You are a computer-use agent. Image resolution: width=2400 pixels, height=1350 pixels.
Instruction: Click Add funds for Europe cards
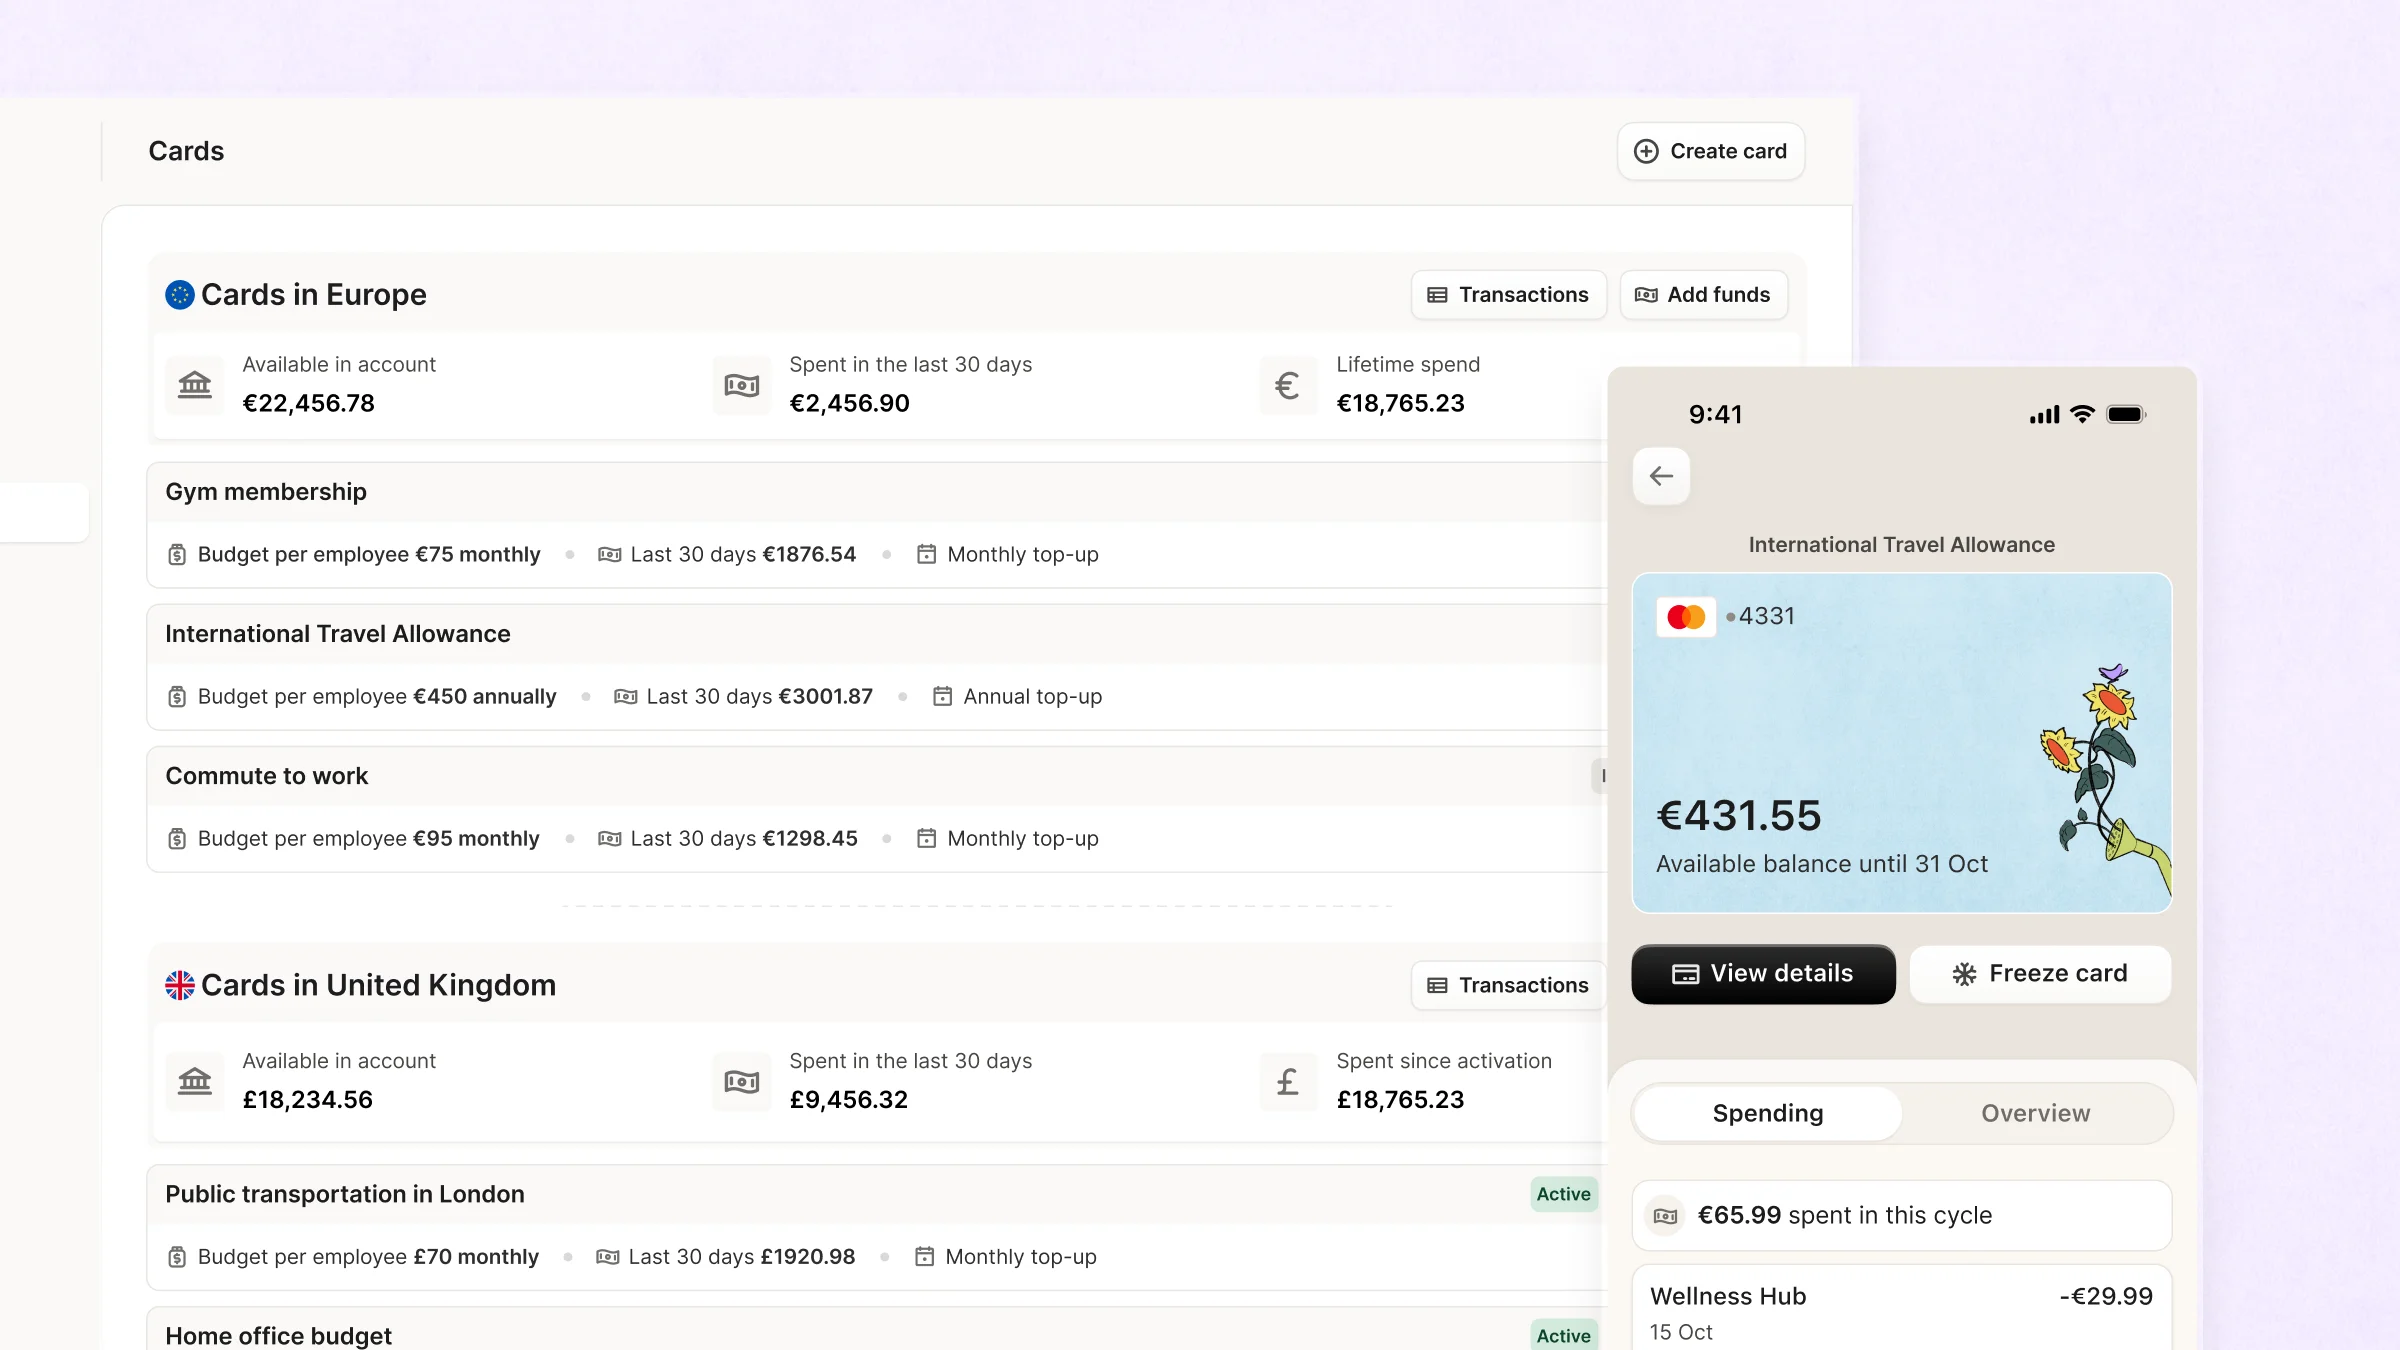(x=1703, y=295)
